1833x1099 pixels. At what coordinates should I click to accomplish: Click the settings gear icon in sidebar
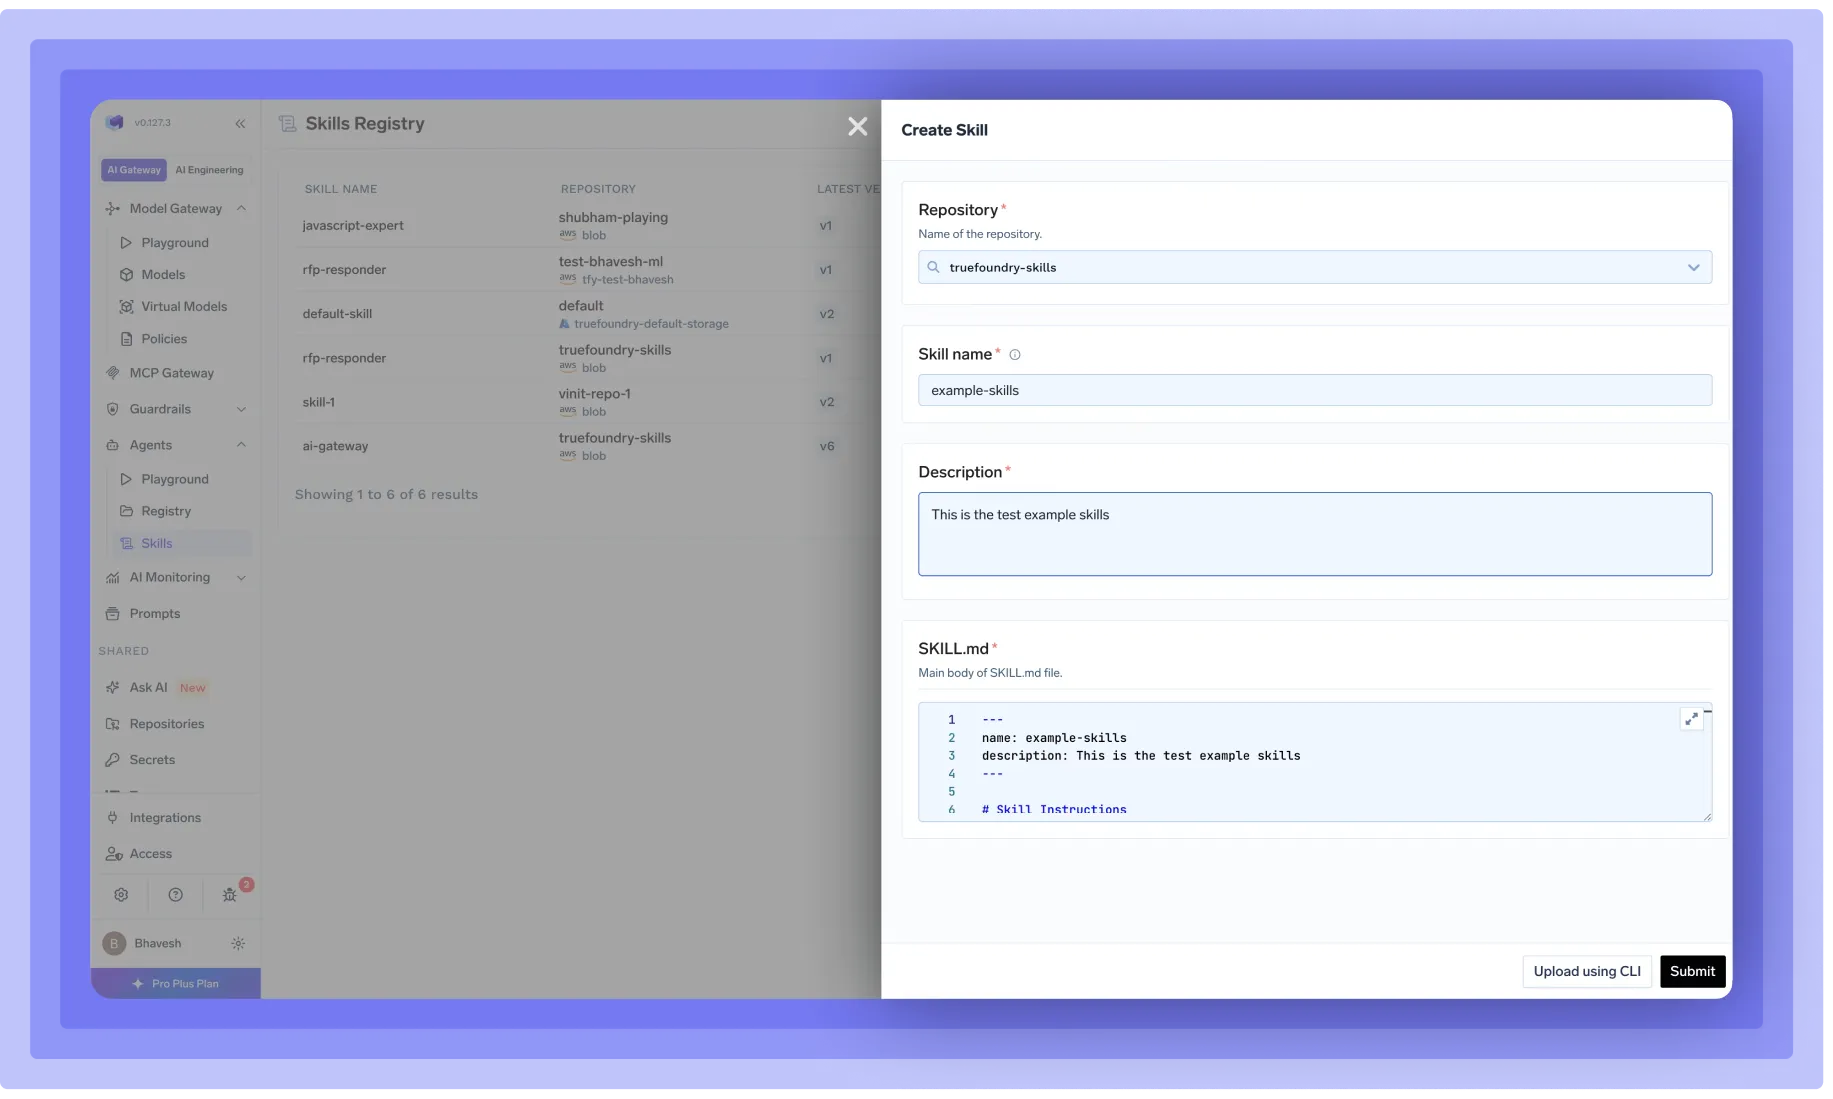pos(121,895)
